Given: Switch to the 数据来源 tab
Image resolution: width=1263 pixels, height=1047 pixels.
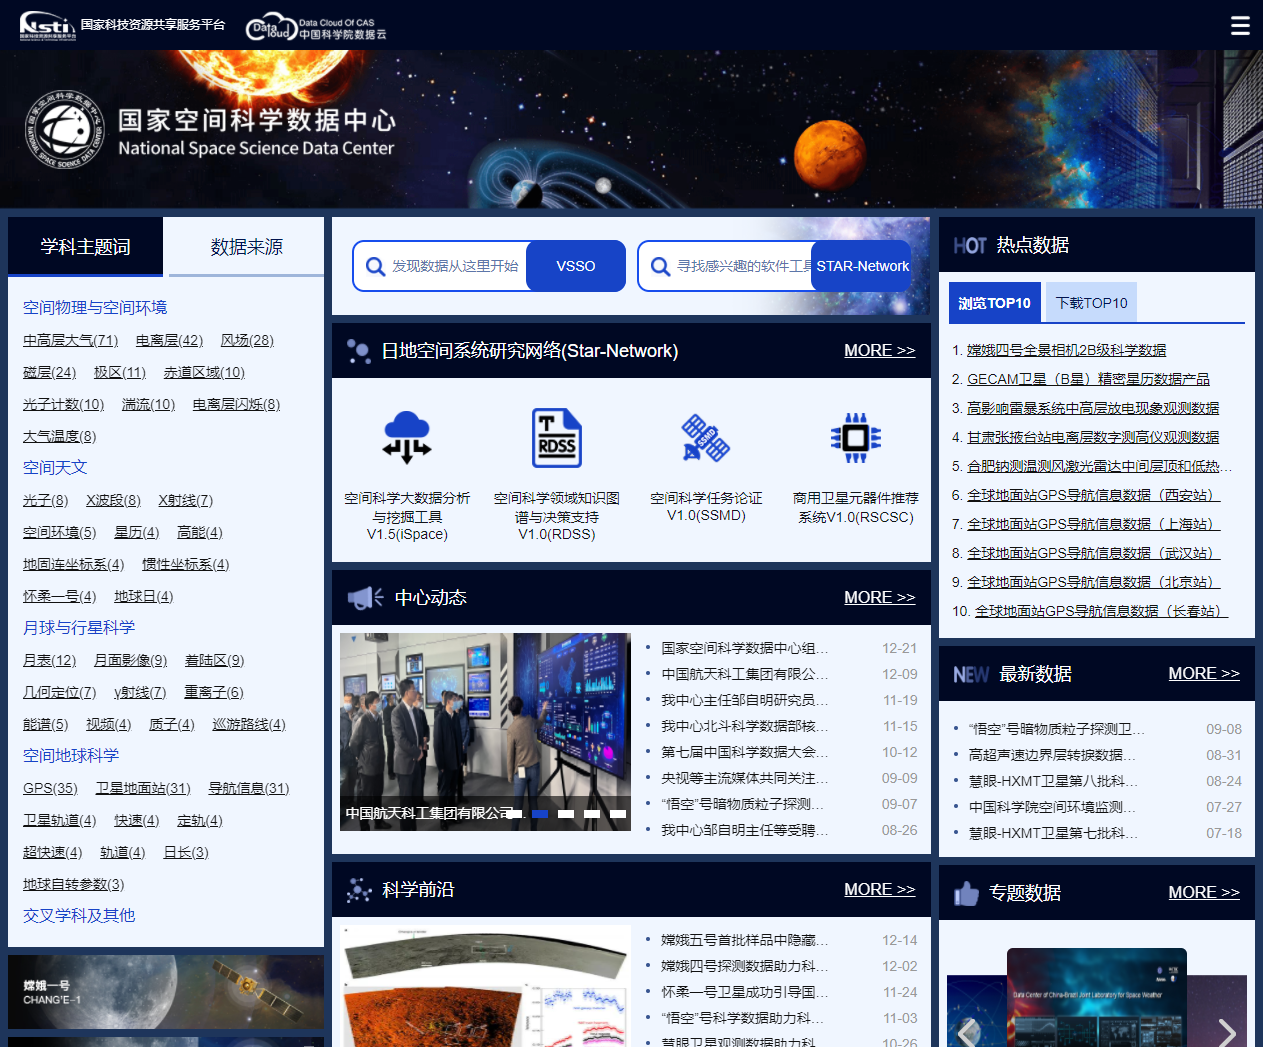Looking at the screenshot, I should coord(244,246).
